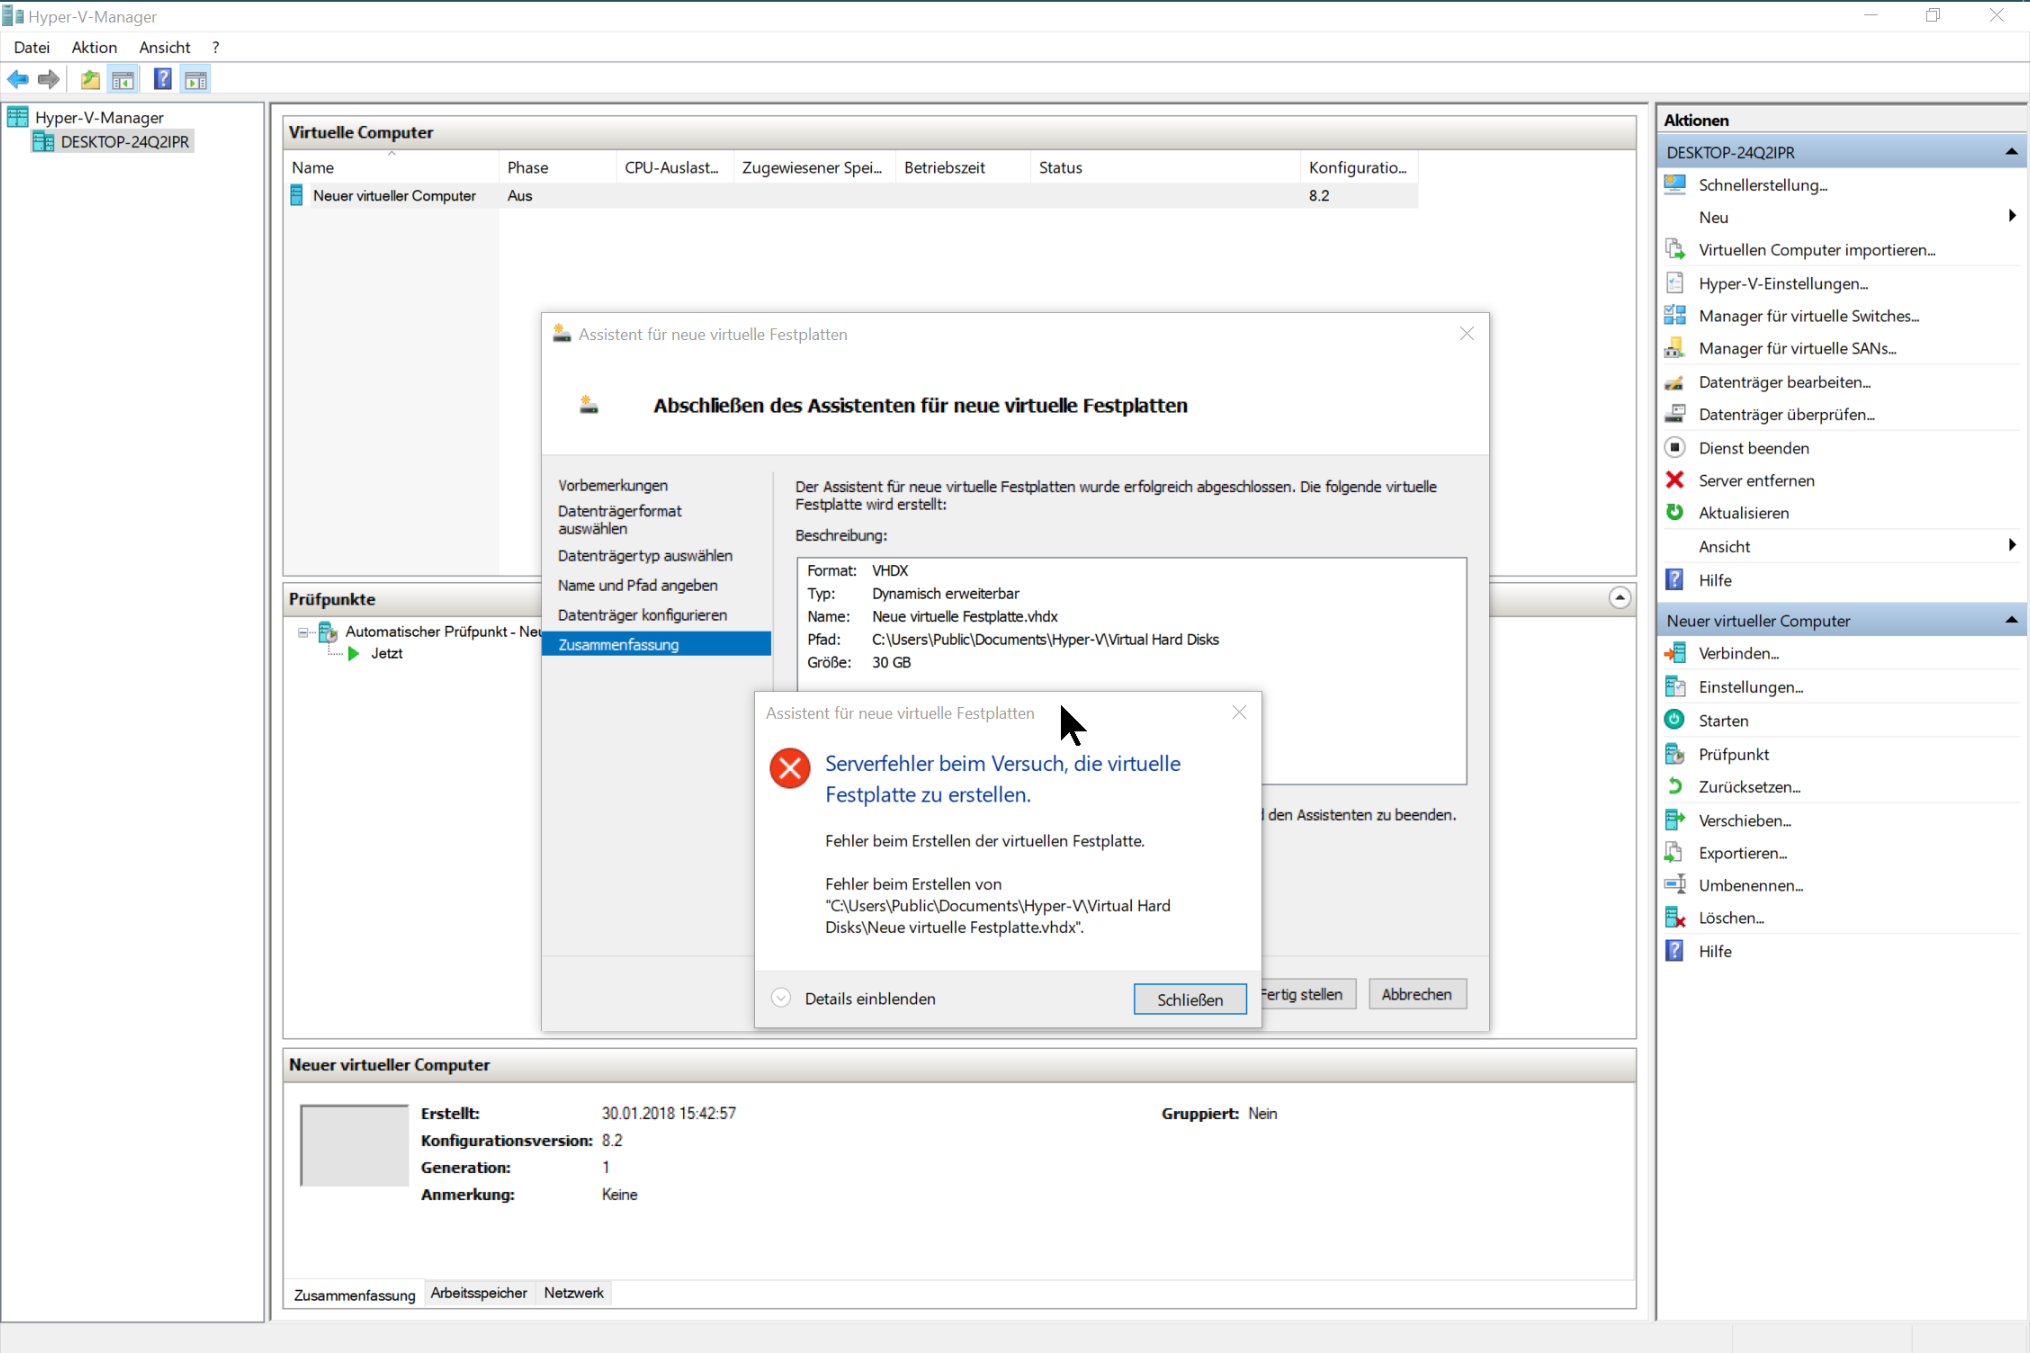The image size is (2030, 1353).
Task: Select Datenträgertyp auswählen wizard step
Action: tap(645, 555)
